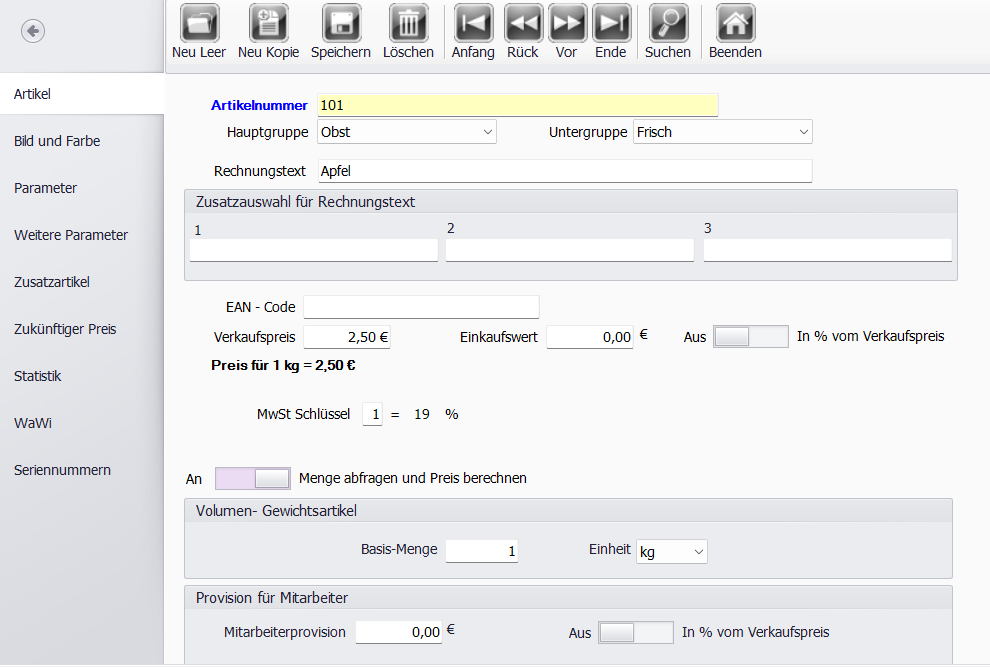This screenshot has height=667, width=990.
Task: Toggle Menge abfragen und Preis berechnen switch
Action: click(x=253, y=478)
